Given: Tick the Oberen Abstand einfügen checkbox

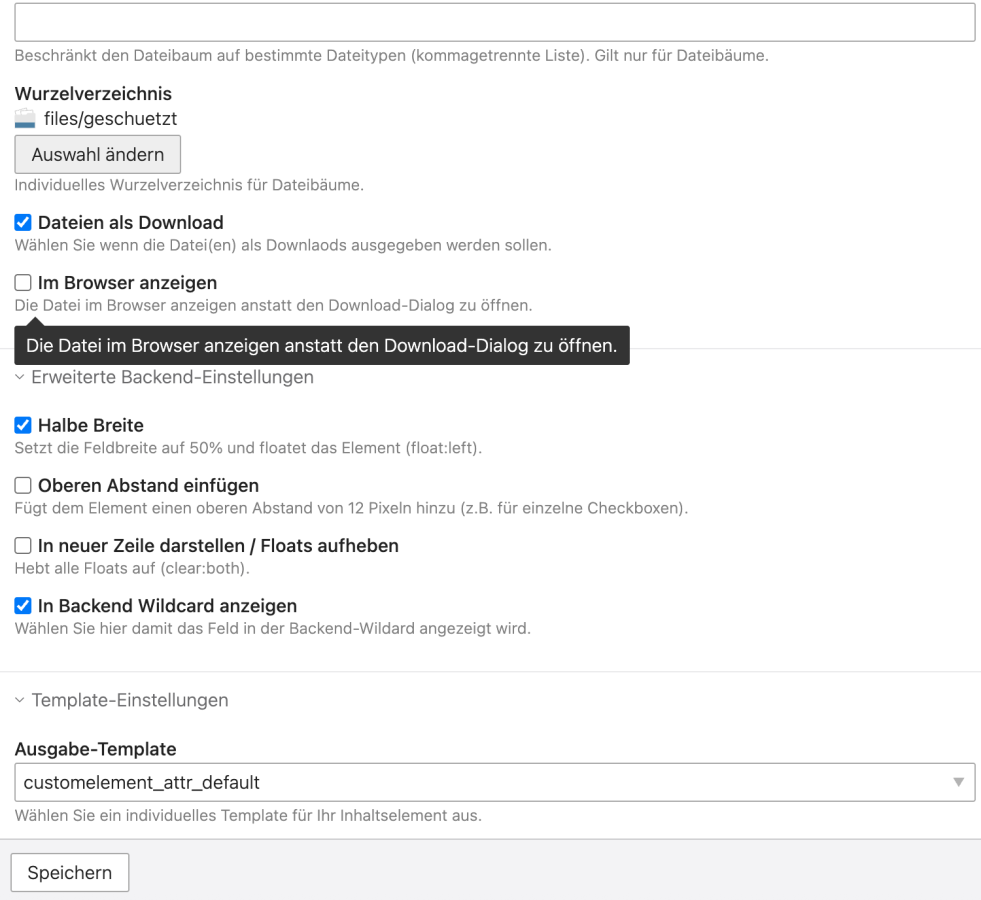Looking at the screenshot, I should pyautogui.click(x=24, y=486).
